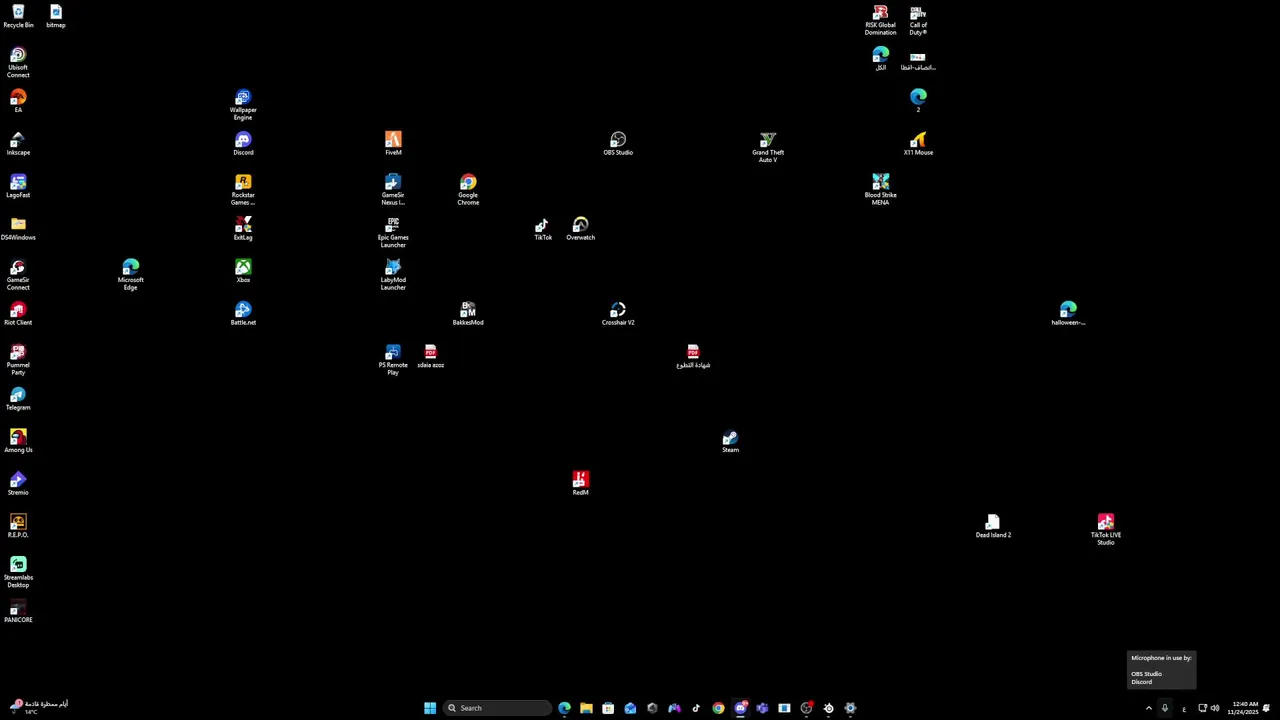The height and width of the screenshot is (720, 1280).
Task: Open the Microsoft Edge desktop shortcut
Action: tap(130, 275)
